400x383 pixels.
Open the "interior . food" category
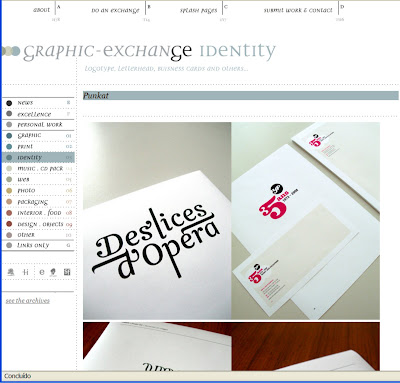coord(39,212)
